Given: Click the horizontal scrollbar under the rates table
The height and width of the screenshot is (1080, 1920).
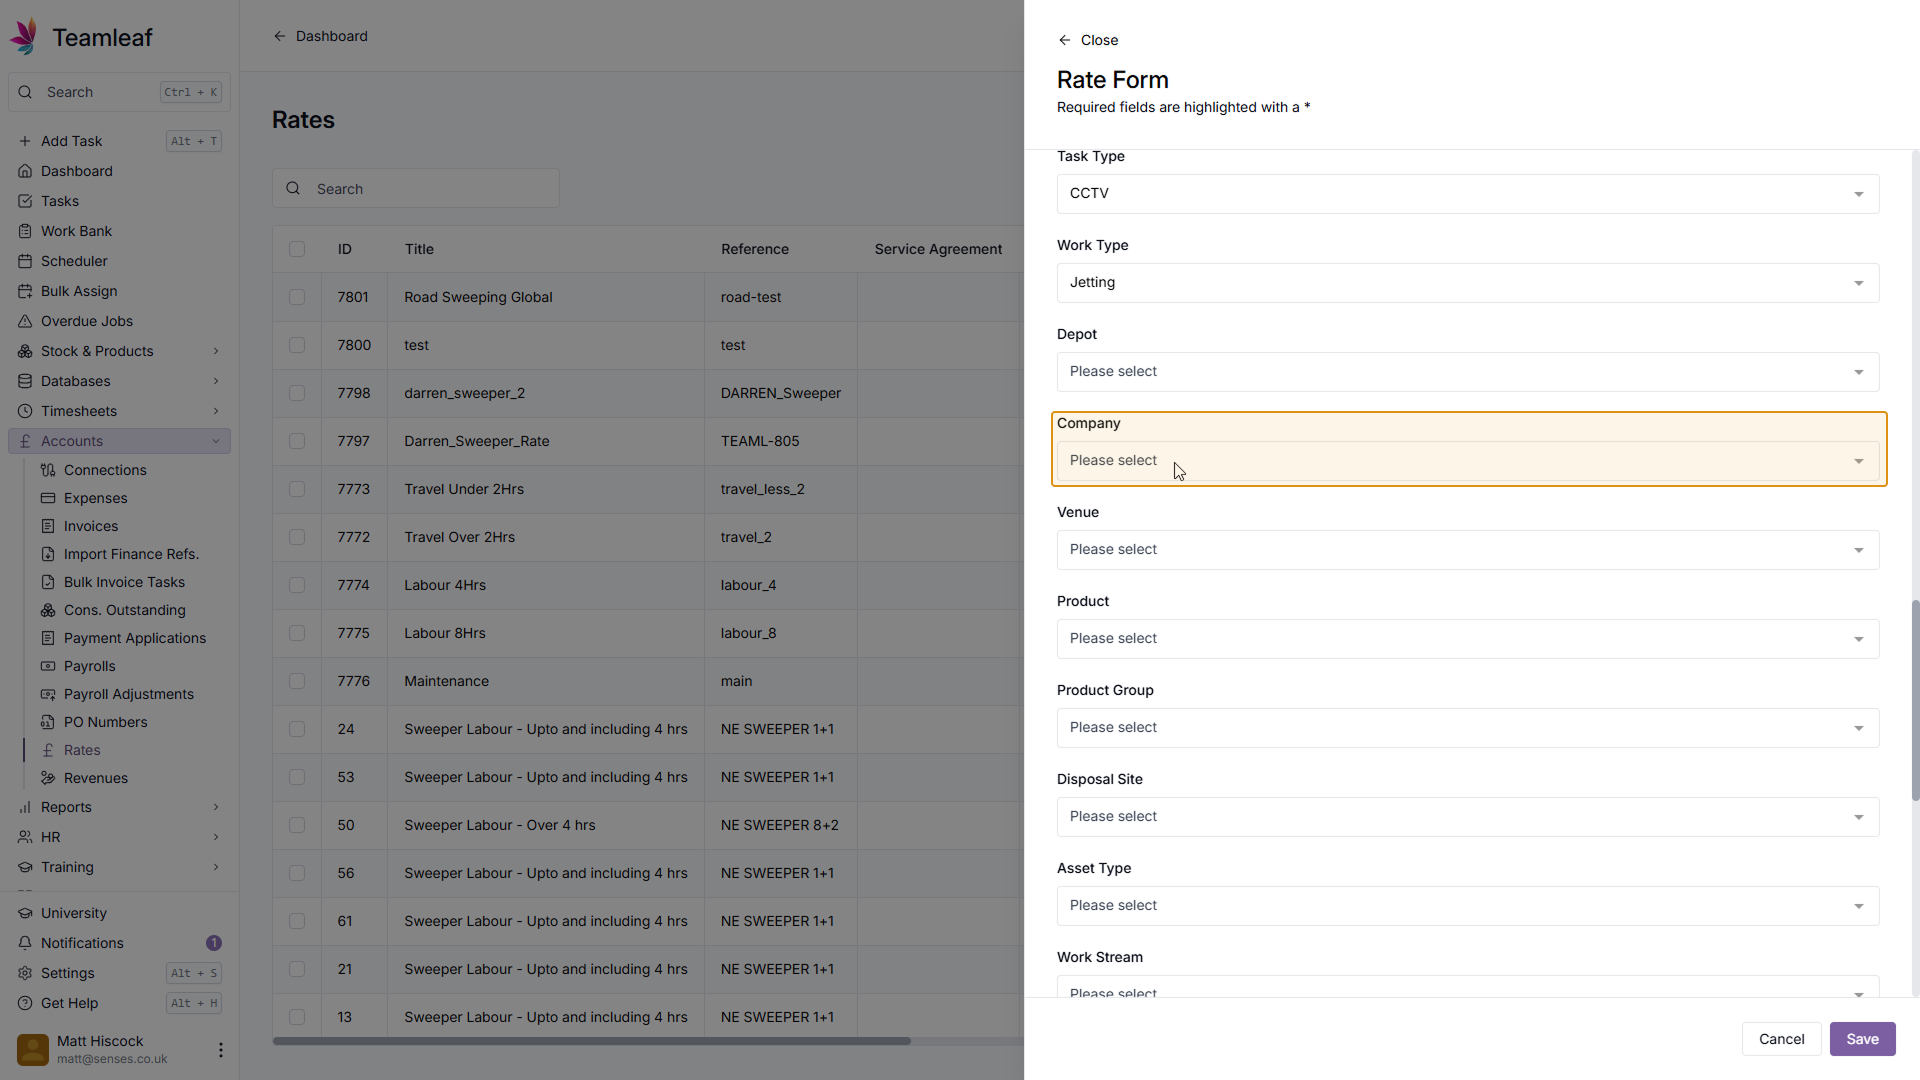Looking at the screenshot, I should coord(591,1041).
